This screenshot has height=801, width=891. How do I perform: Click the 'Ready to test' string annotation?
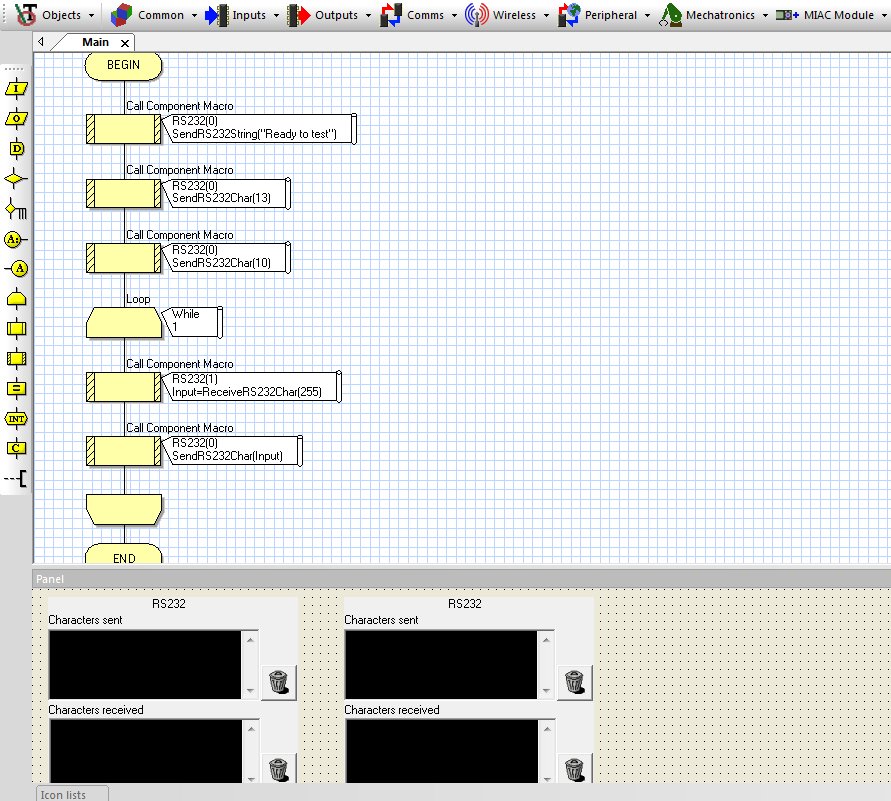(259, 129)
